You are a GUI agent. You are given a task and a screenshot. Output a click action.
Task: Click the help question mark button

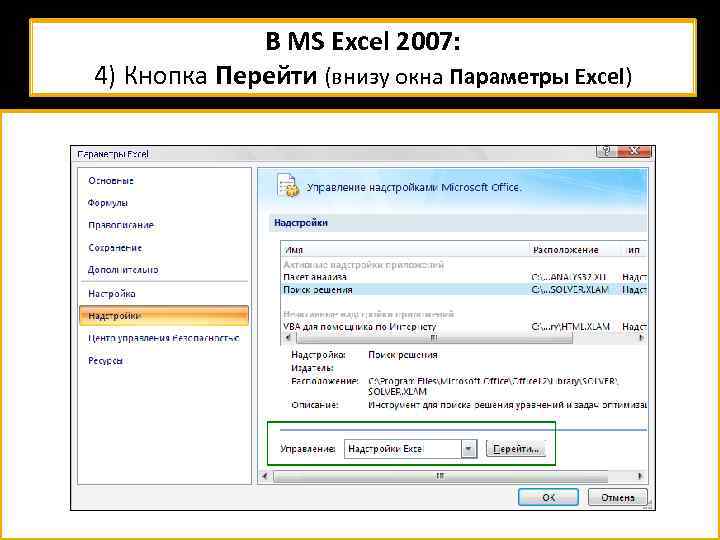pos(606,152)
